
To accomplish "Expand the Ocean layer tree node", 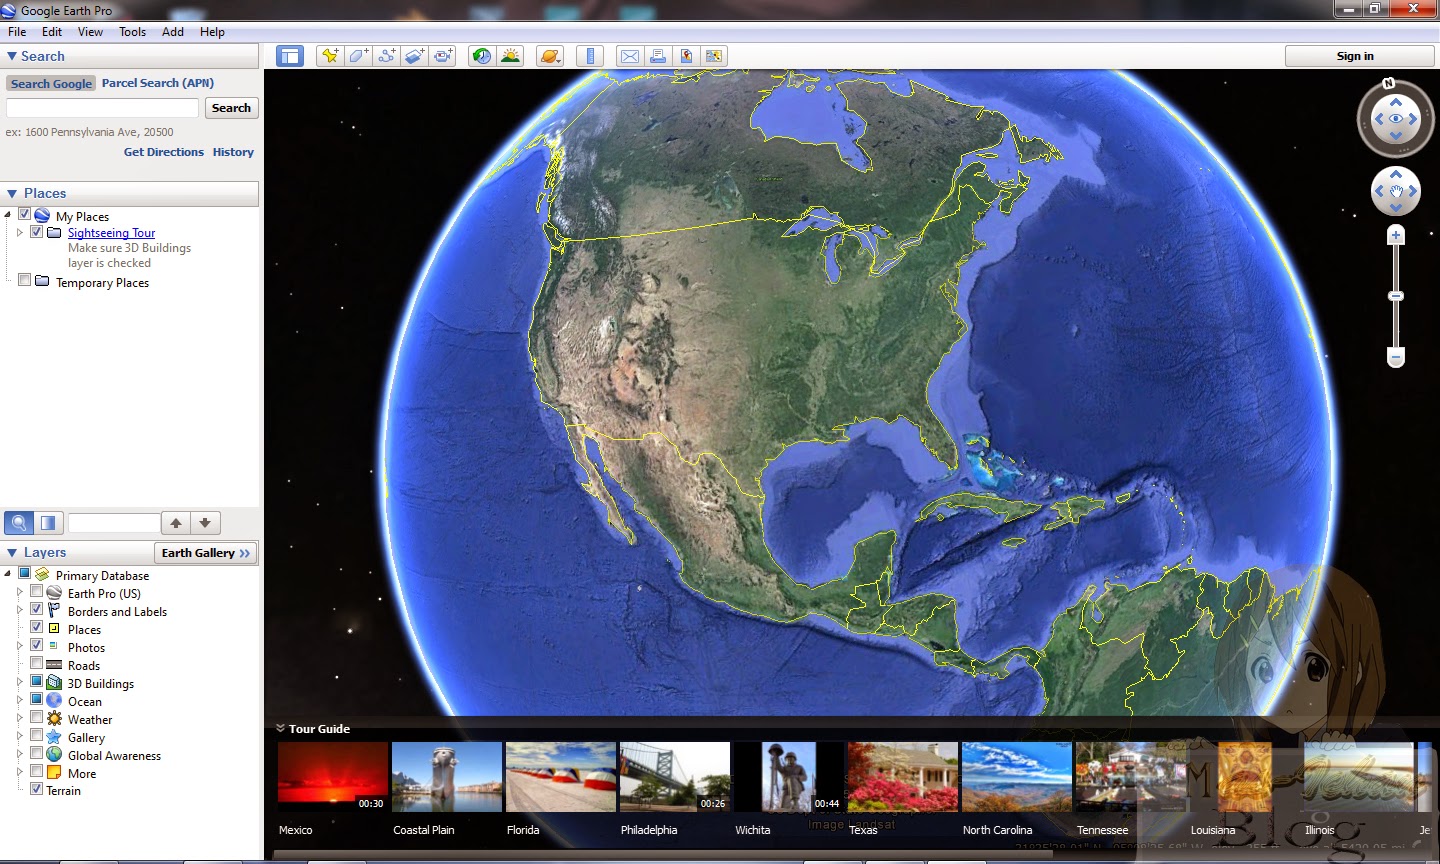I will [19, 700].
